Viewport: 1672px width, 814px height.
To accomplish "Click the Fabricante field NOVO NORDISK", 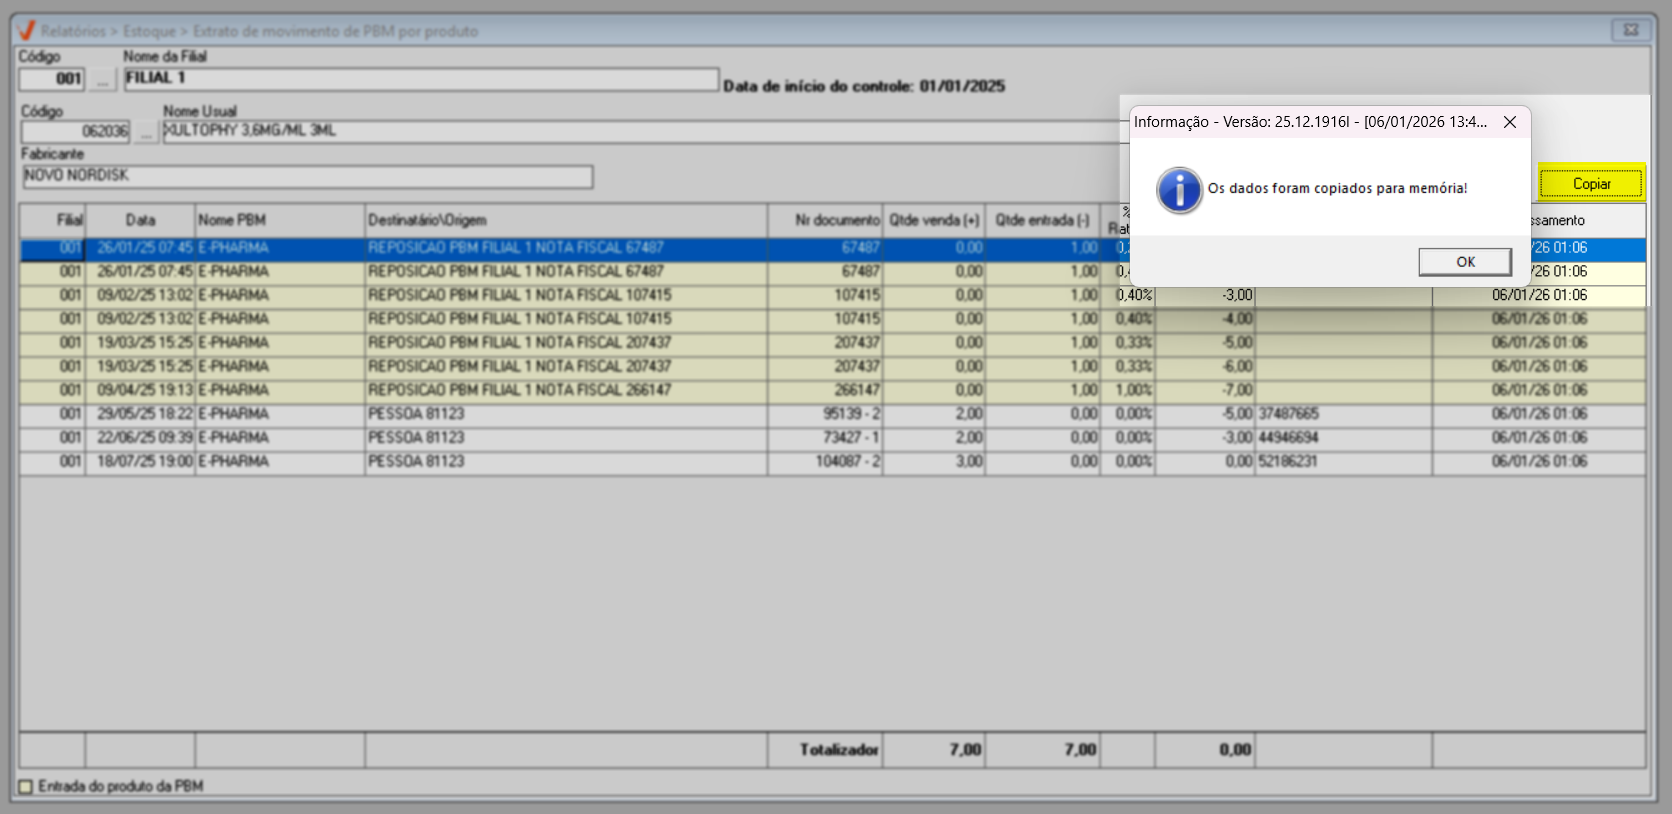I will click(307, 176).
